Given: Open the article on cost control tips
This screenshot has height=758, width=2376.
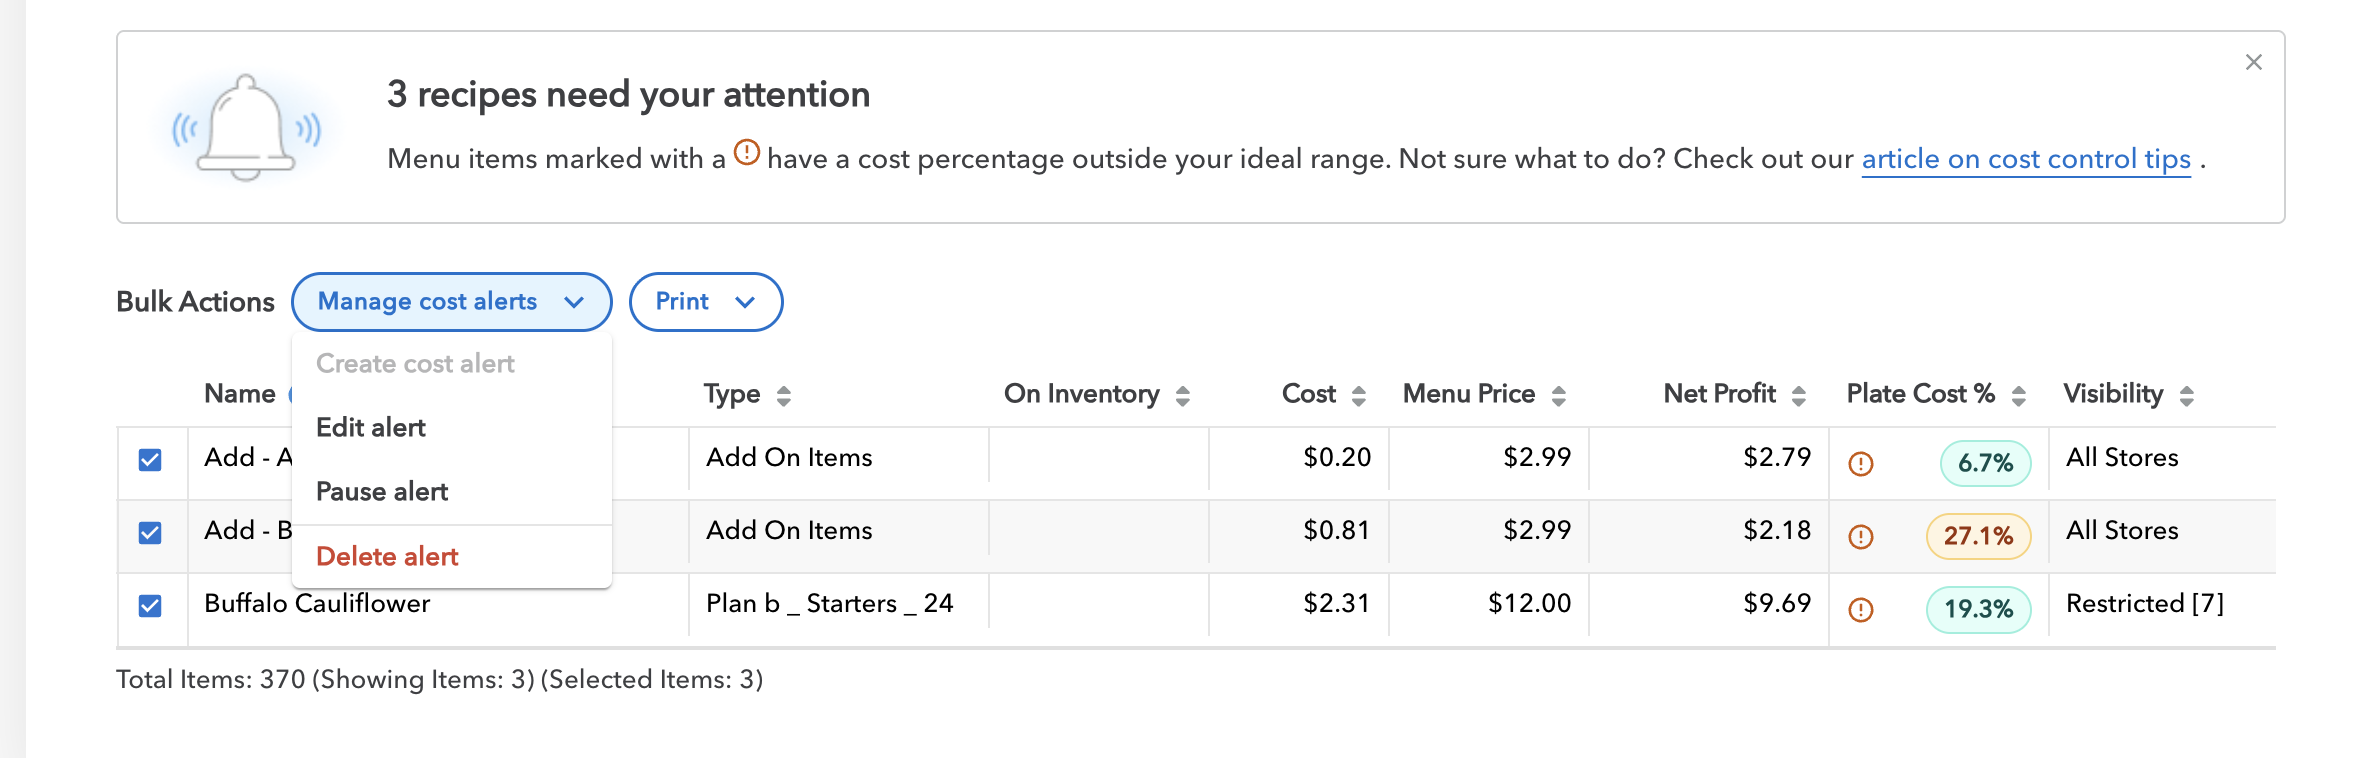Looking at the screenshot, I should tap(2025, 160).
